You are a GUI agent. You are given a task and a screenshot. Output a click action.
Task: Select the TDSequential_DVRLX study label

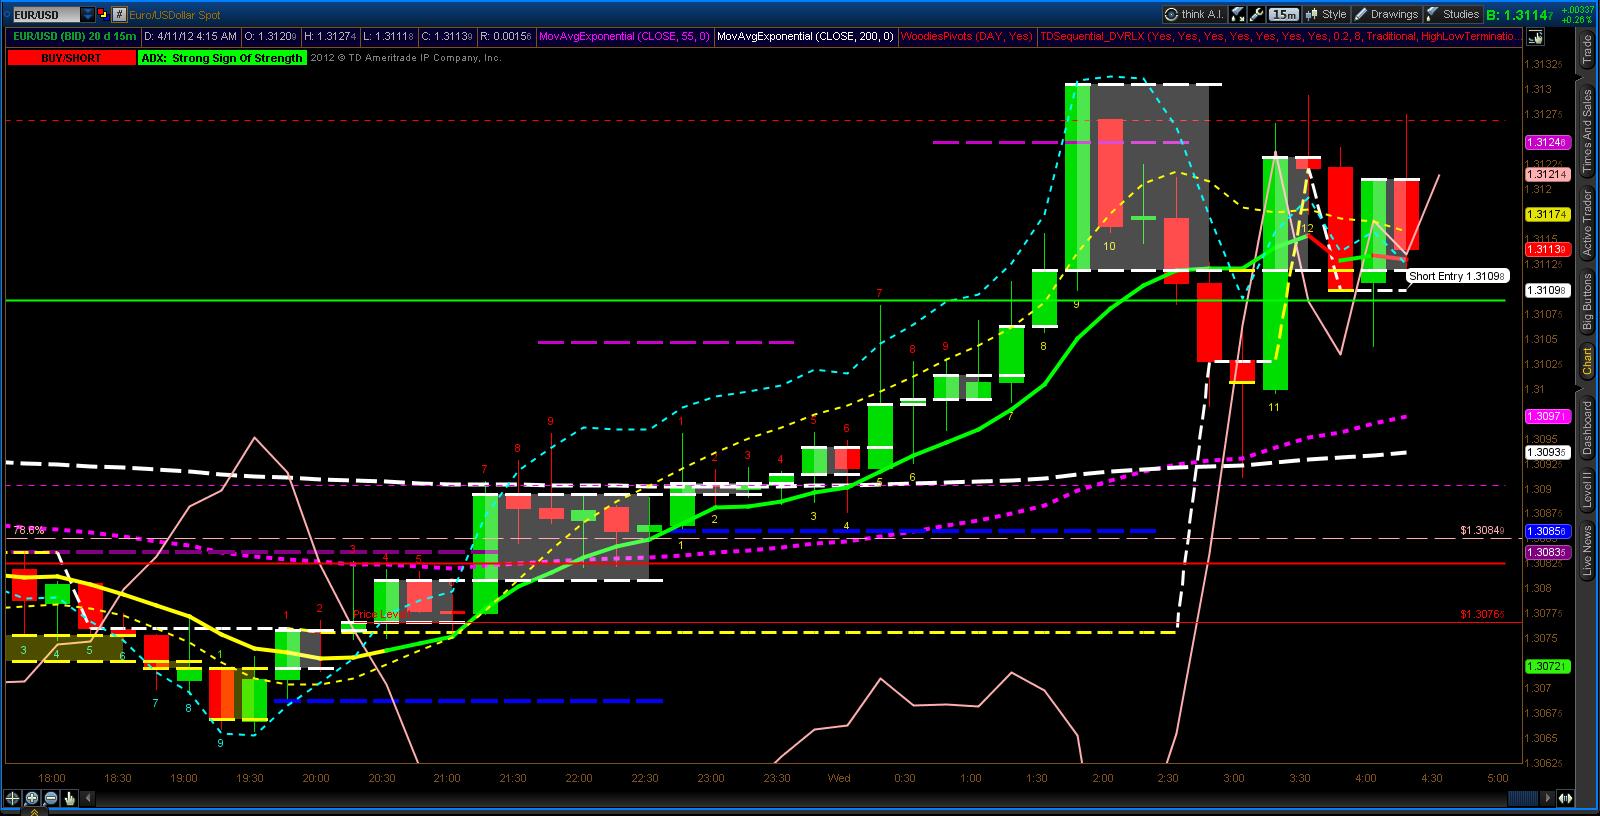tap(1279, 36)
